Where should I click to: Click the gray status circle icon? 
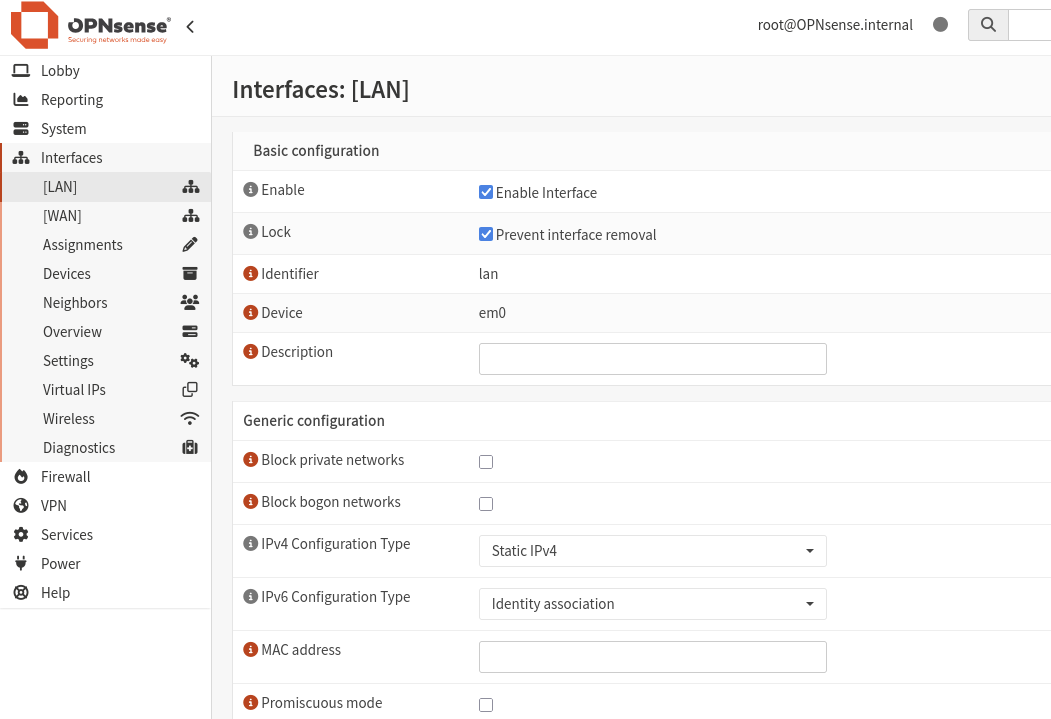pyautogui.click(x=940, y=25)
